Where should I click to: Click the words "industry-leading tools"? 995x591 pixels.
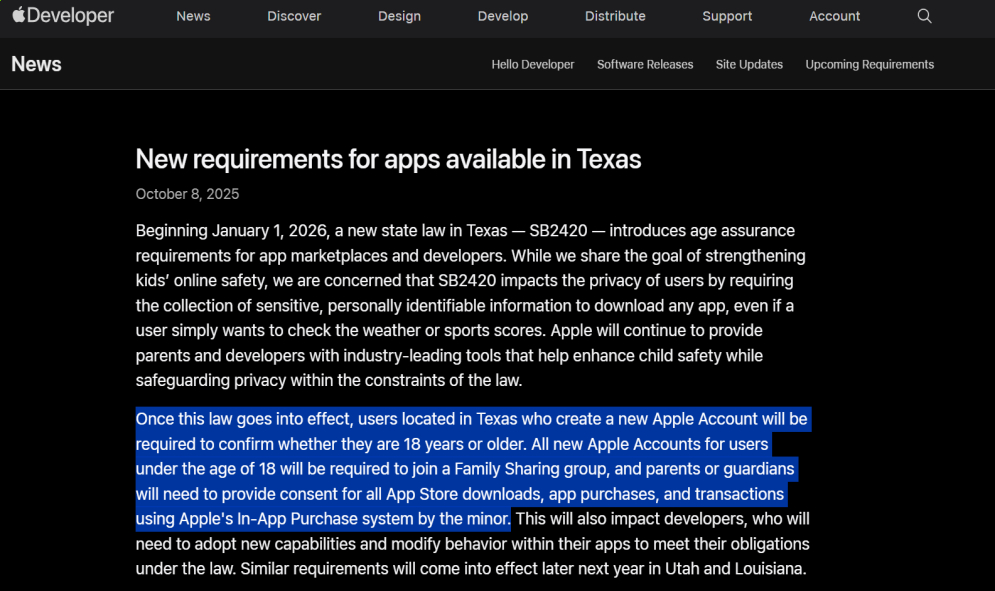(421, 355)
